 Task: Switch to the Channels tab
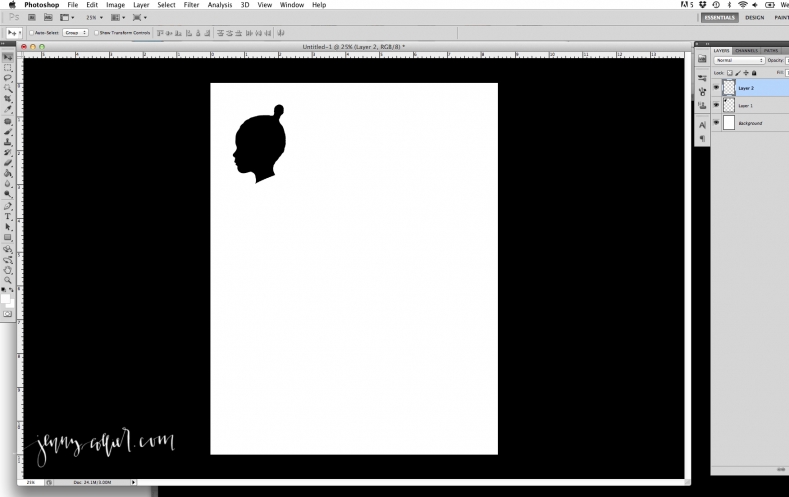click(x=746, y=50)
